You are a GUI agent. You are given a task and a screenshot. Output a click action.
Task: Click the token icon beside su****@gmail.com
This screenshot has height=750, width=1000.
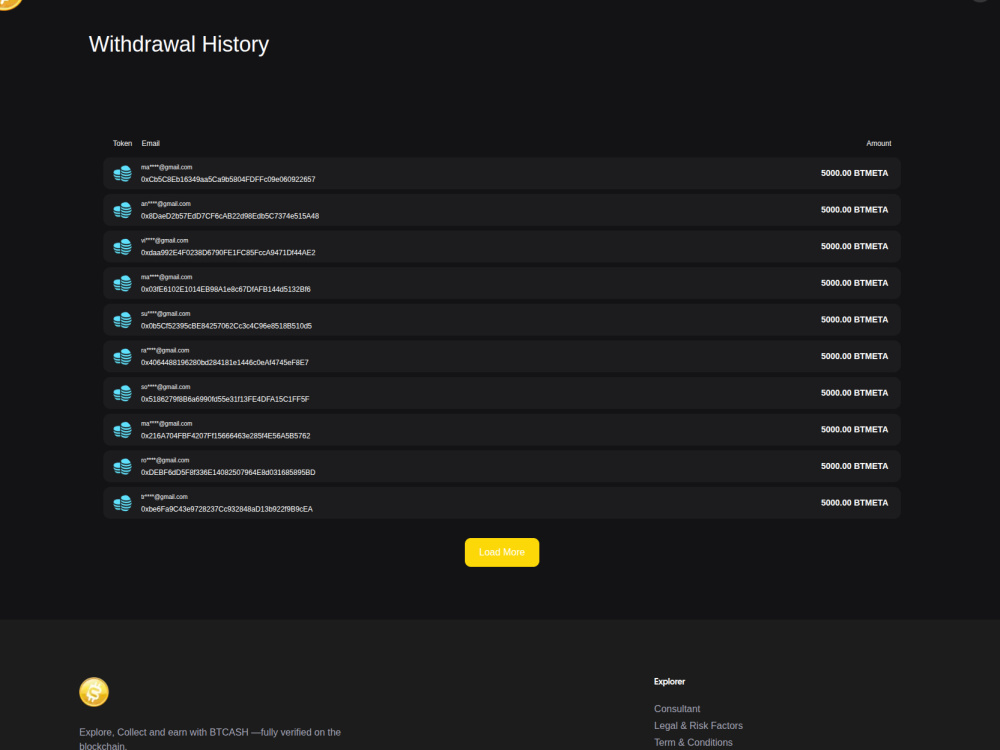click(x=122, y=320)
